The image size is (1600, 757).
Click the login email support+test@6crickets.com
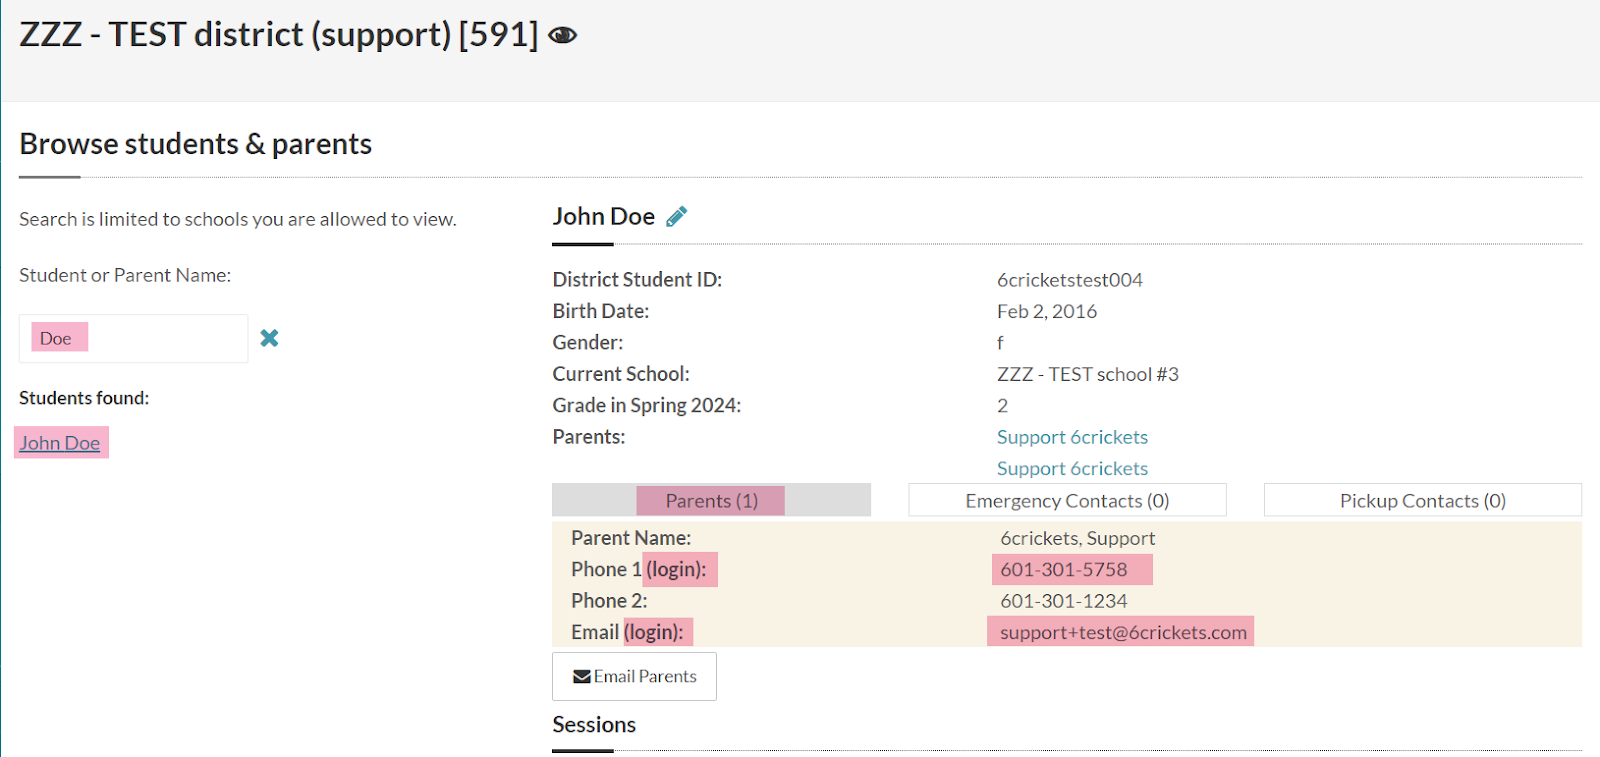pyautogui.click(x=1123, y=632)
